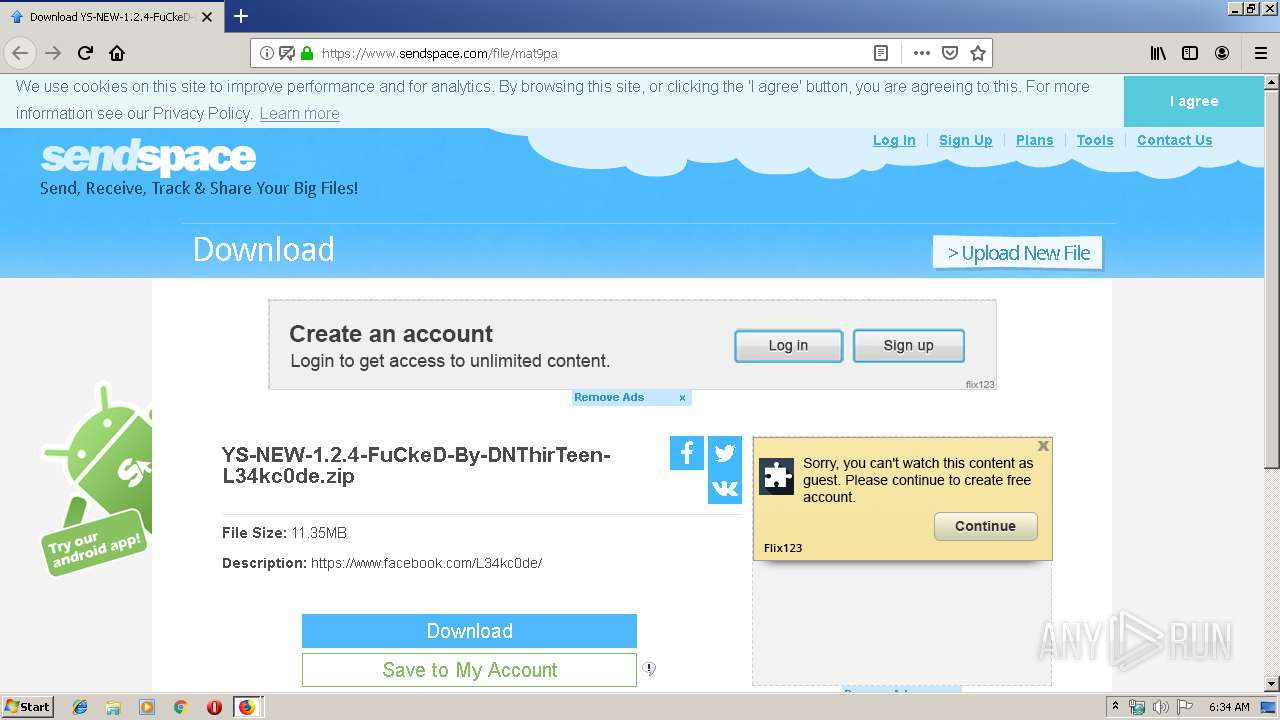Select the sendspace download tab
This screenshot has width=1280, height=720.
coord(111,17)
